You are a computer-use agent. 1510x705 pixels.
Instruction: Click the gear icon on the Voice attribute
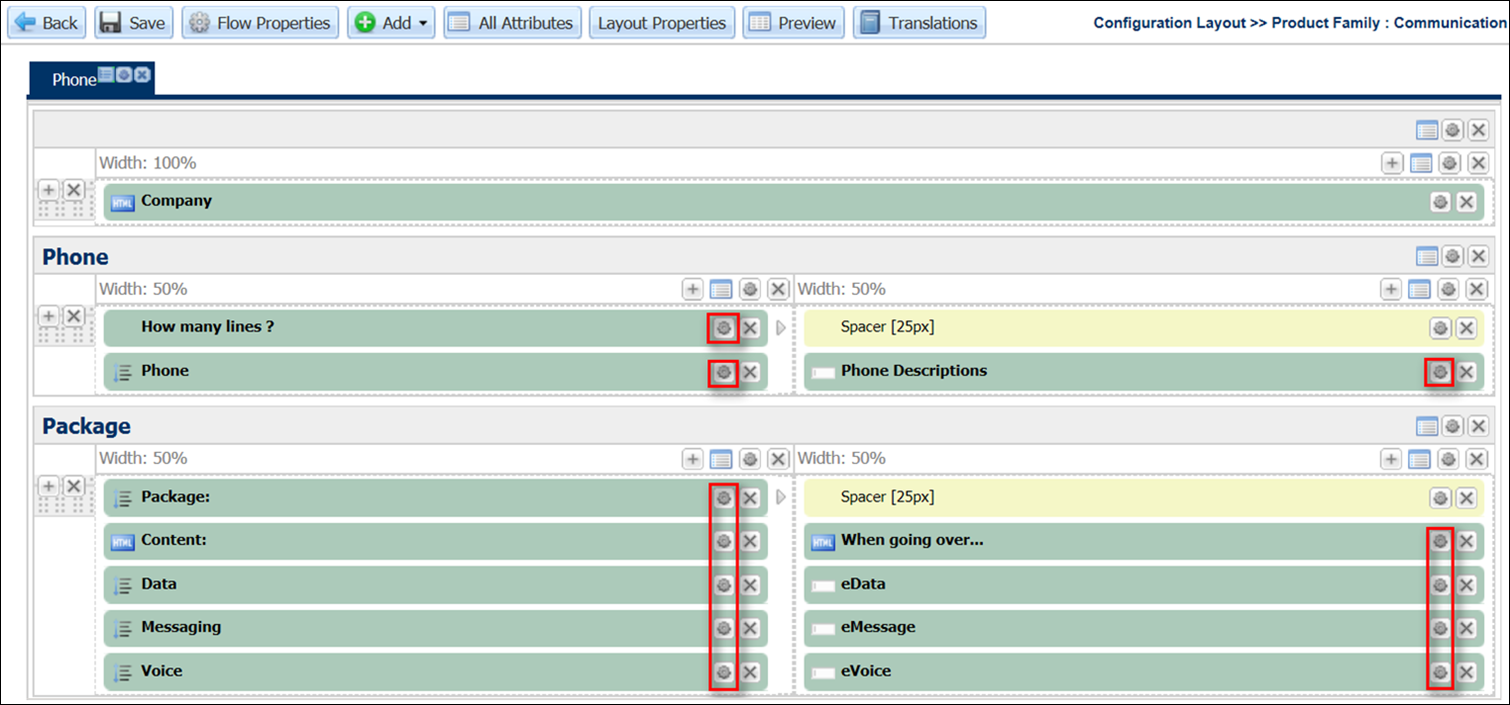(x=724, y=671)
